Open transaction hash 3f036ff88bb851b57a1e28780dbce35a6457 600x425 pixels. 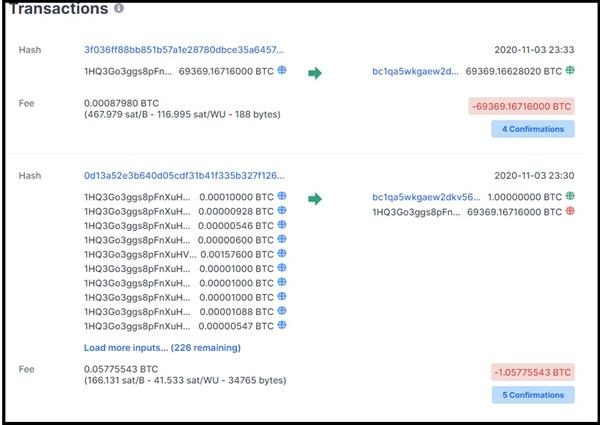(x=184, y=50)
